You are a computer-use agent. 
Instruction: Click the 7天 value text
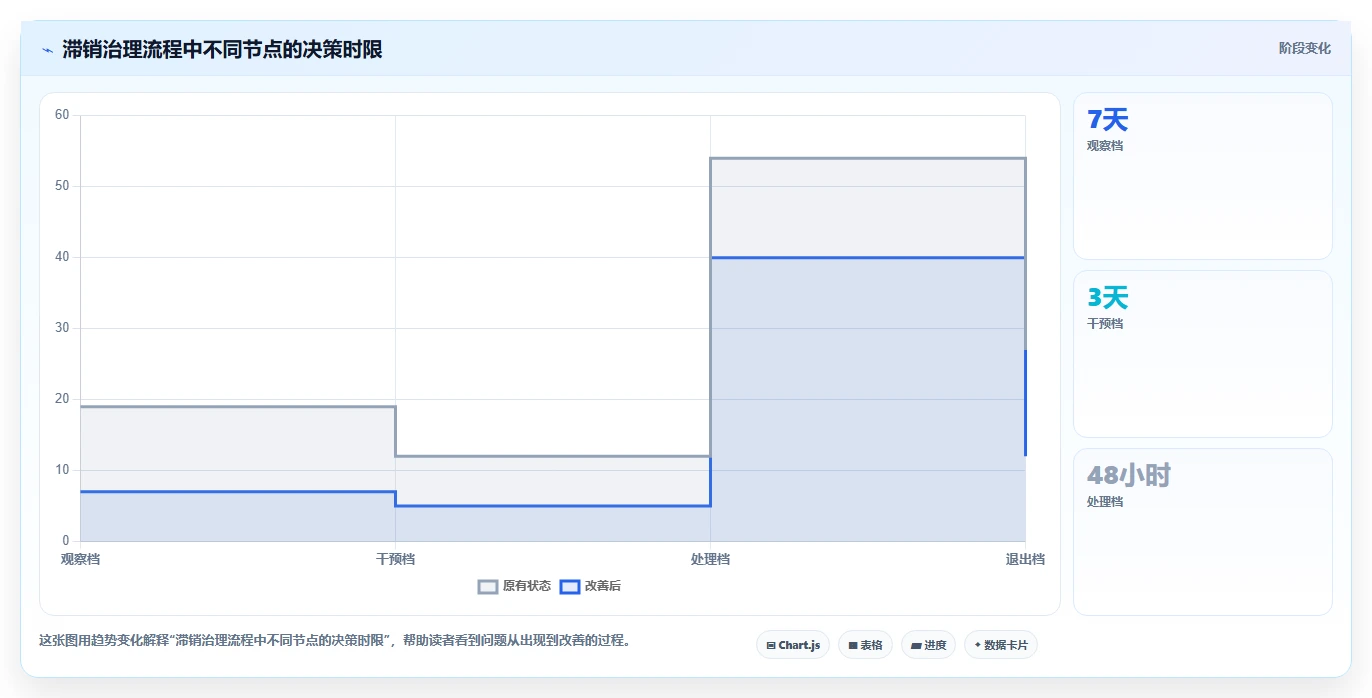point(1107,120)
